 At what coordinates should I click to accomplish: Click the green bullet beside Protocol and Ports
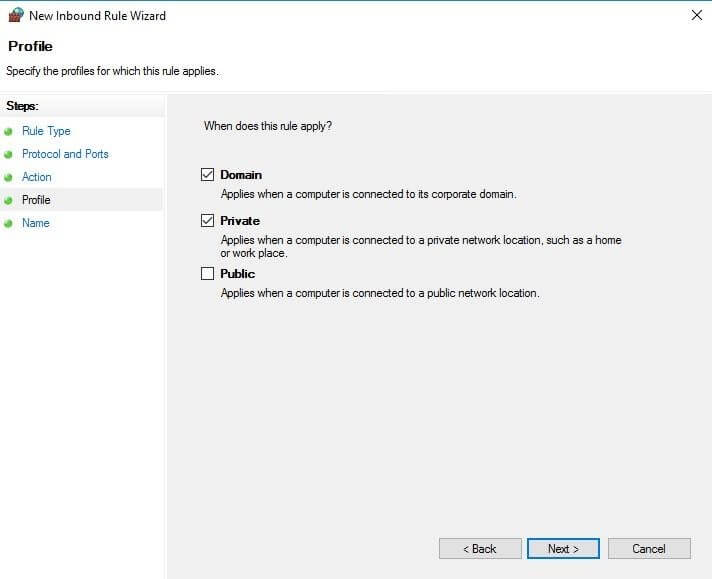tap(8, 154)
